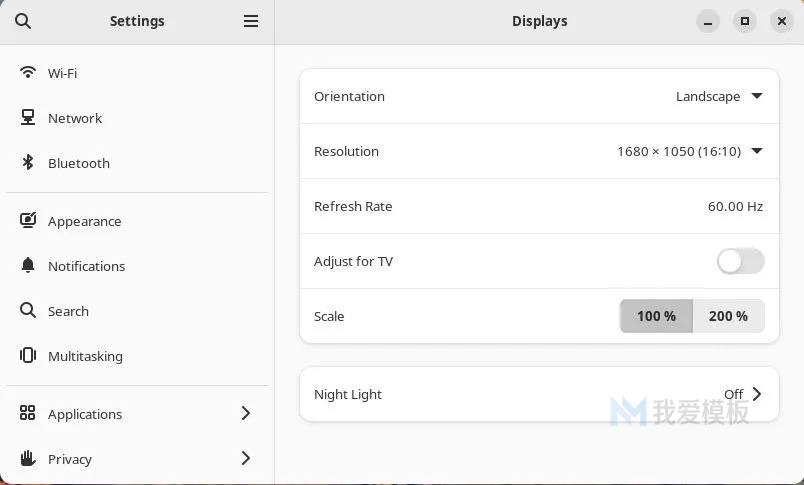804x485 pixels.
Task: Click the Multitasking icon in sidebar
Action: [x=28, y=355]
